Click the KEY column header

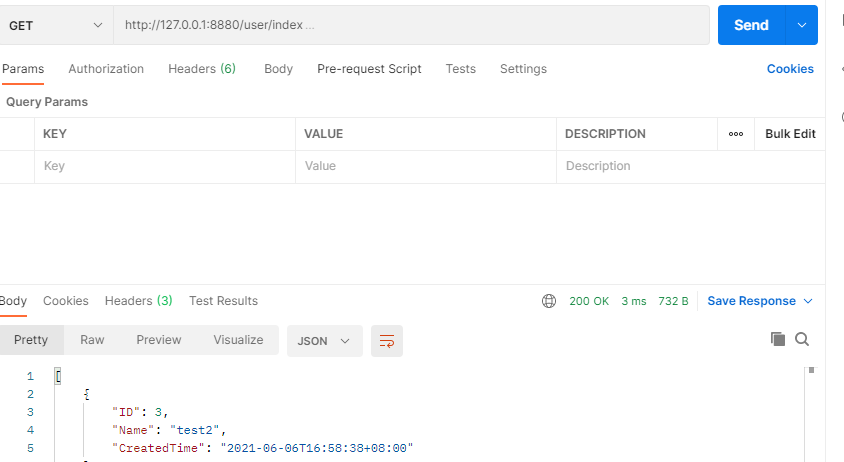pos(55,134)
